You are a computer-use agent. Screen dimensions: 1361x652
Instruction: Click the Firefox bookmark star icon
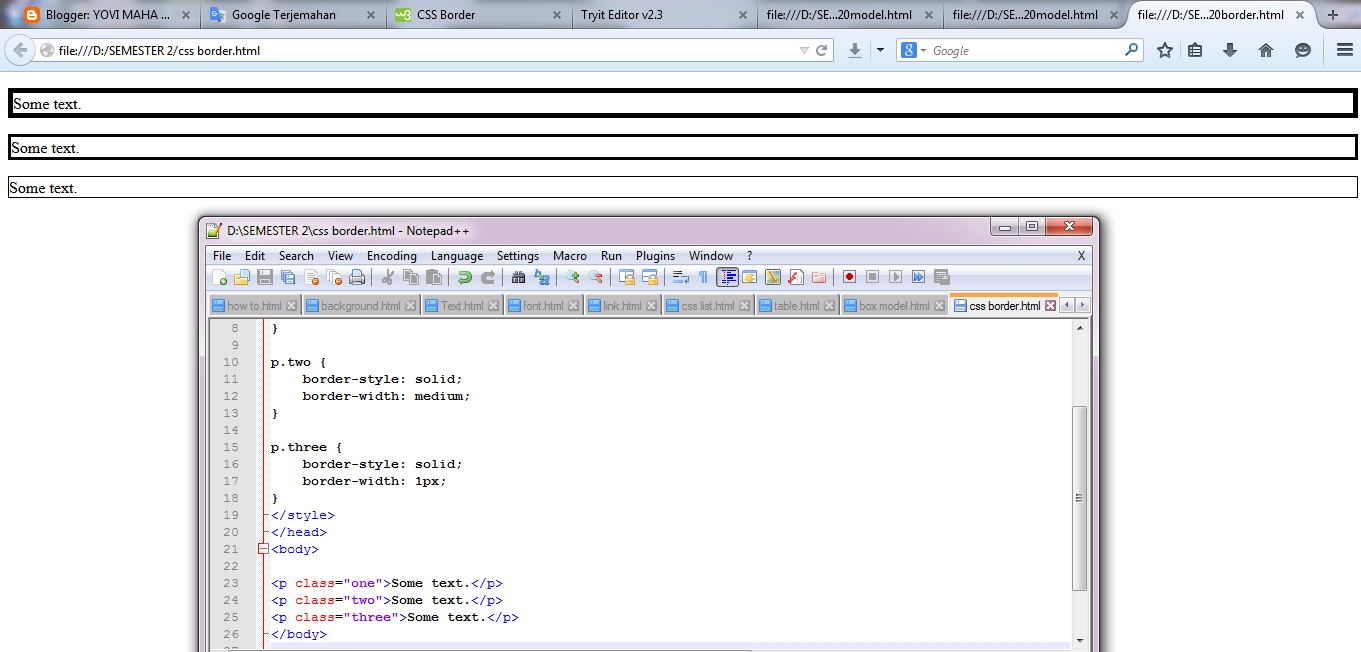(x=1165, y=50)
